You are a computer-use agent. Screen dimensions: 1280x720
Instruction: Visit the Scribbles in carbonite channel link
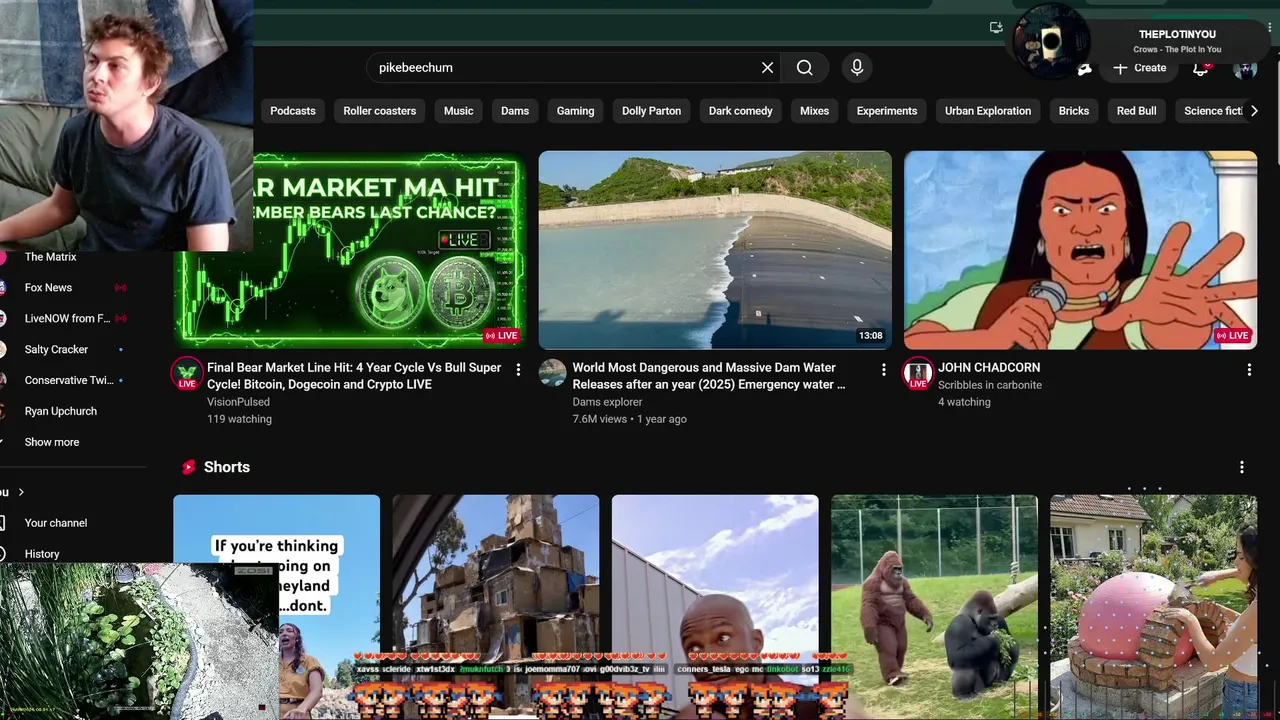pos(990,385)
